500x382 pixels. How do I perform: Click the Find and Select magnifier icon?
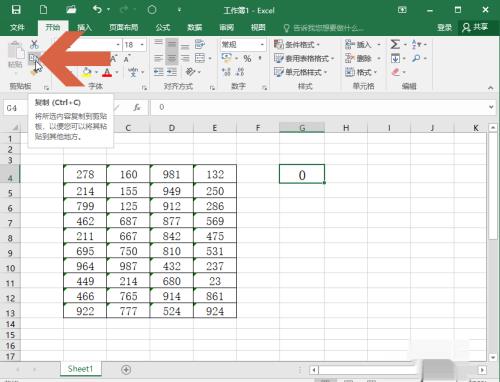416,59
